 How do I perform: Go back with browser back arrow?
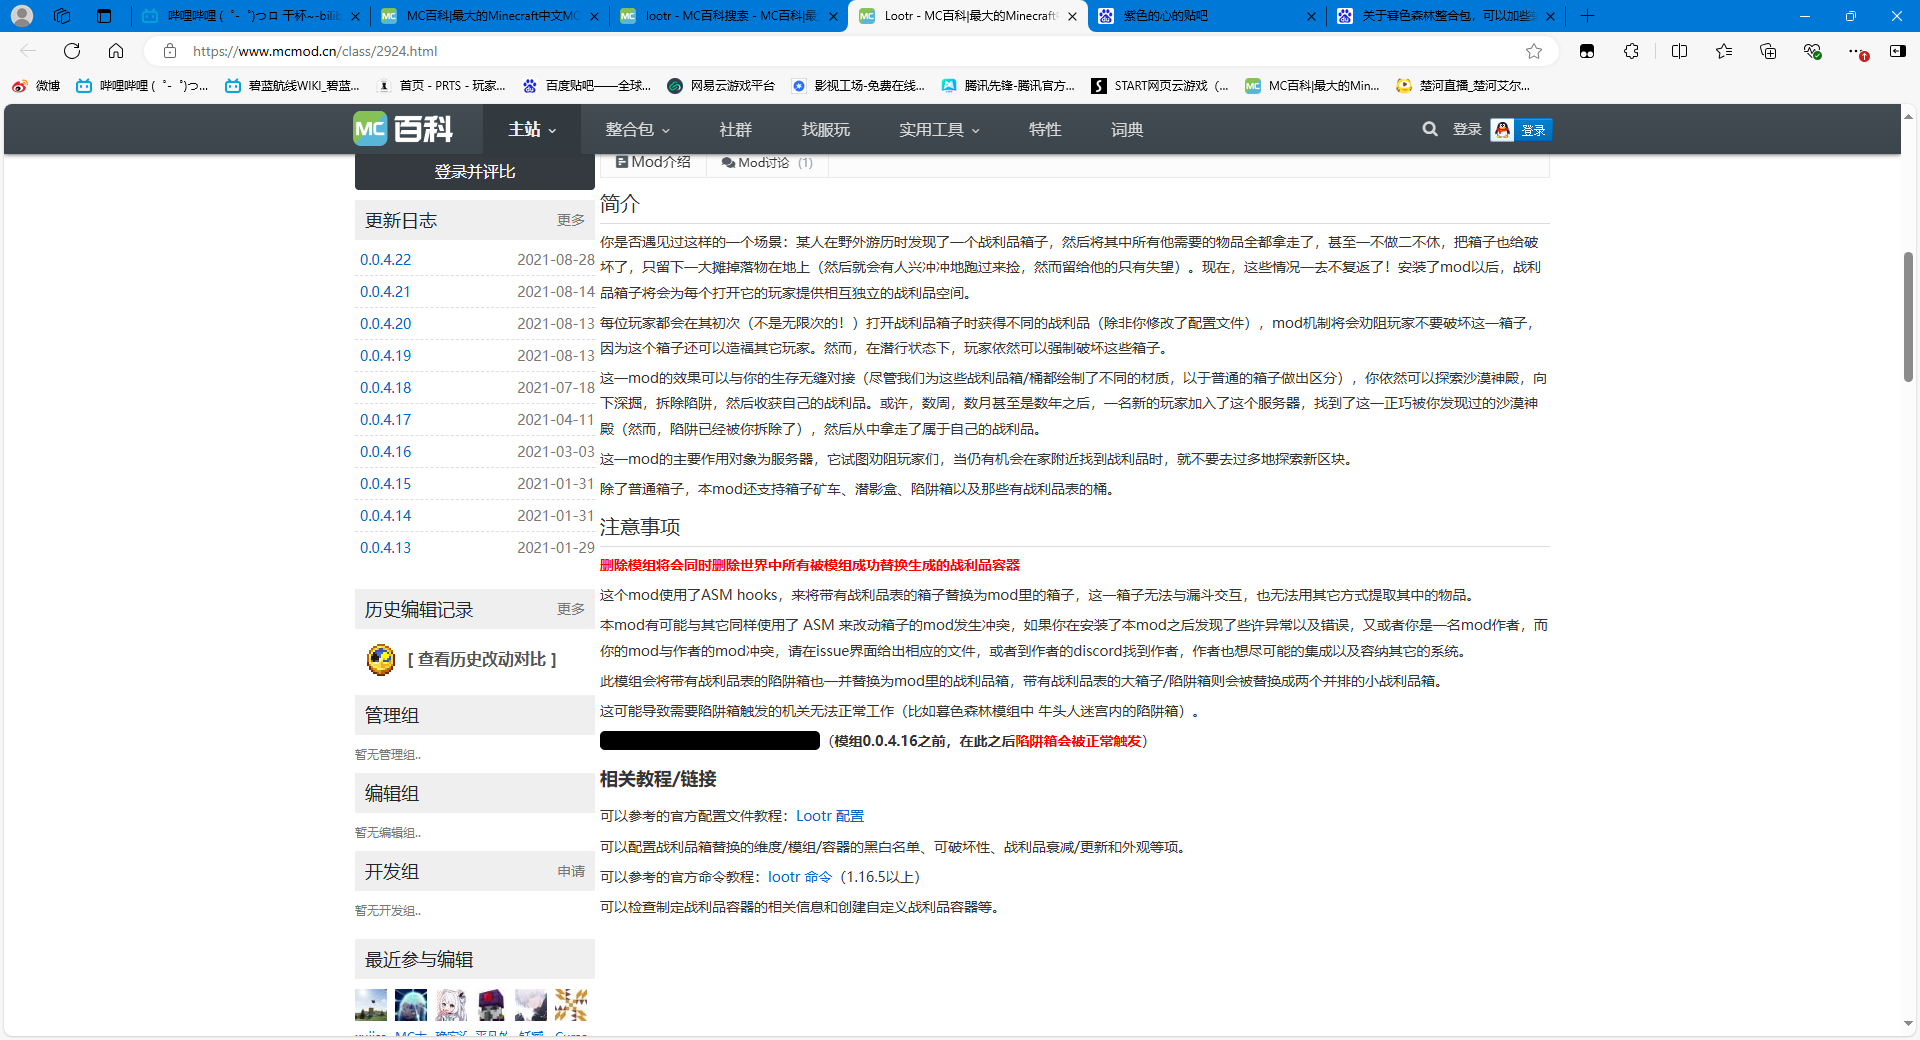click(28, 51)
